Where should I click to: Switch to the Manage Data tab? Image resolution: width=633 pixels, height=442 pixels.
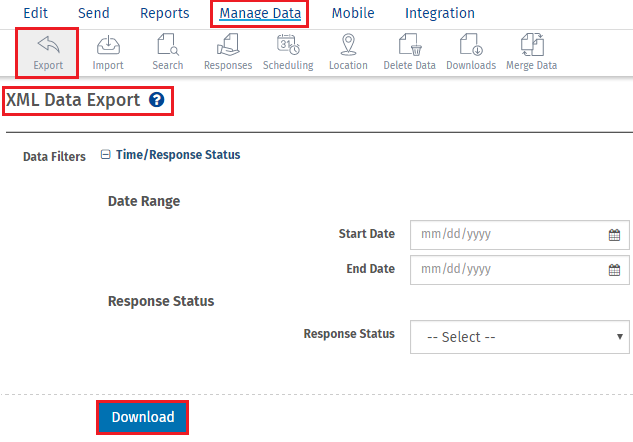260,13
